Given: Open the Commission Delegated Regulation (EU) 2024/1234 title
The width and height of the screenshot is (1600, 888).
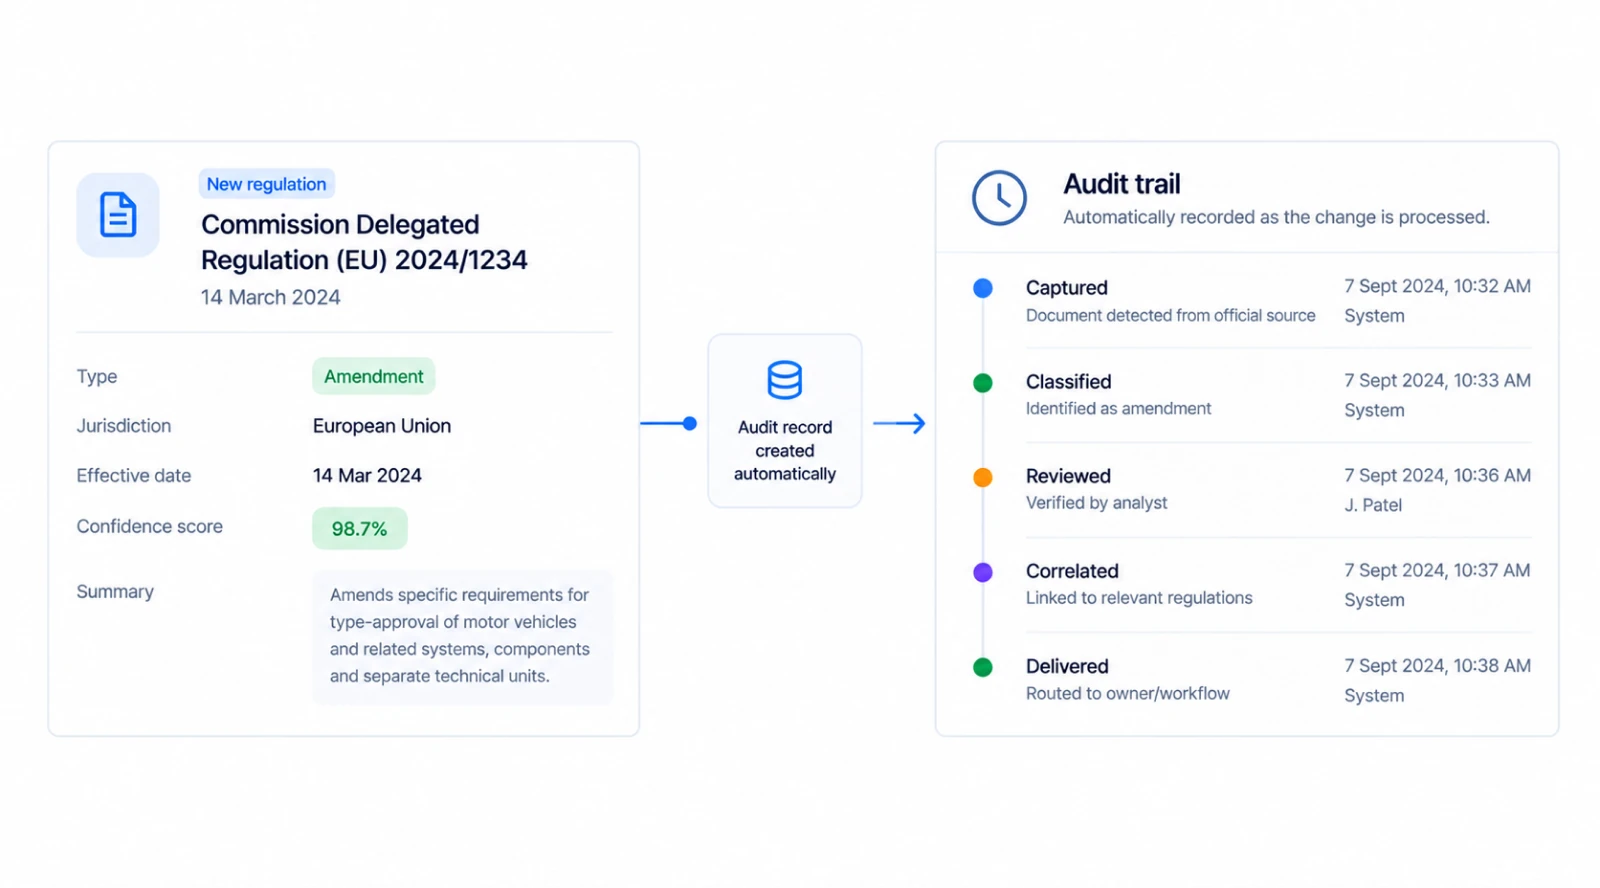Looking at the screenshot, I should (364, 242).
